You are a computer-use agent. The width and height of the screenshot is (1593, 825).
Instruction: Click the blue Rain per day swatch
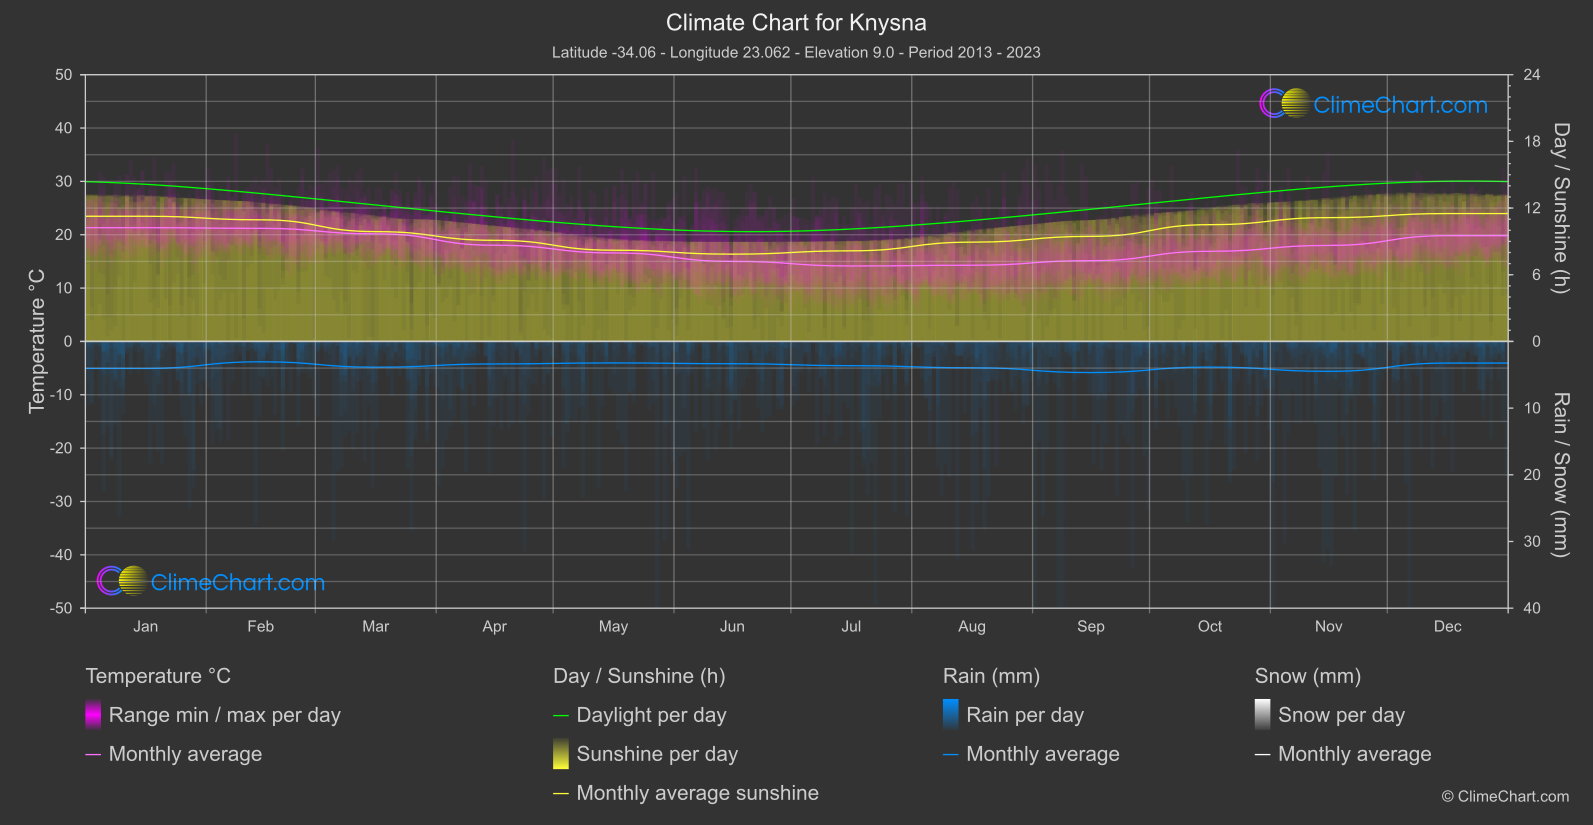point(951,715)
